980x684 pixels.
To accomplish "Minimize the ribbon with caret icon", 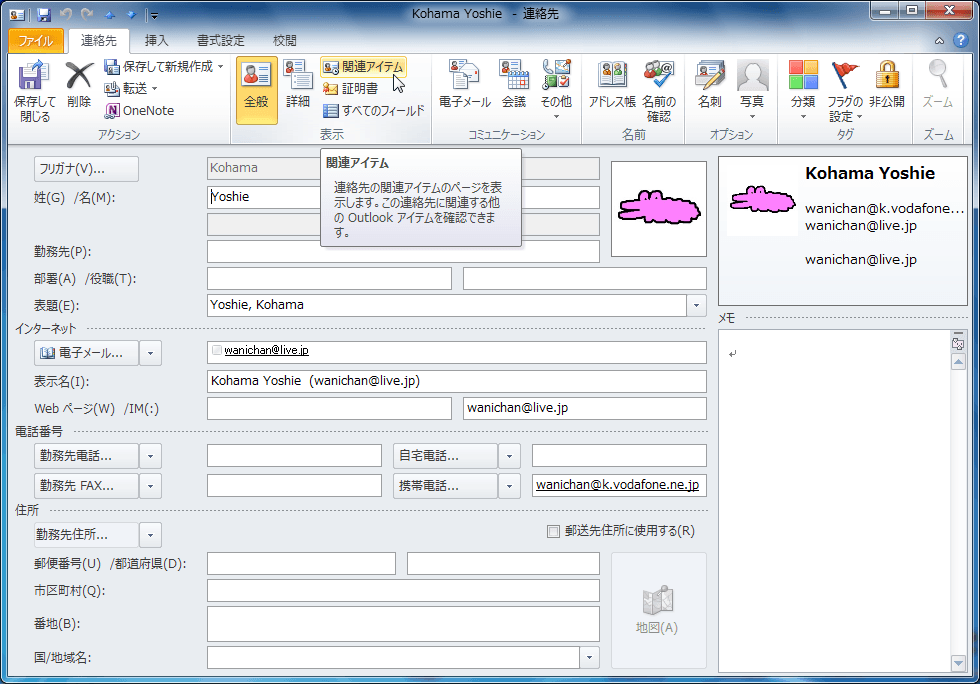I will tap(939, 41).
